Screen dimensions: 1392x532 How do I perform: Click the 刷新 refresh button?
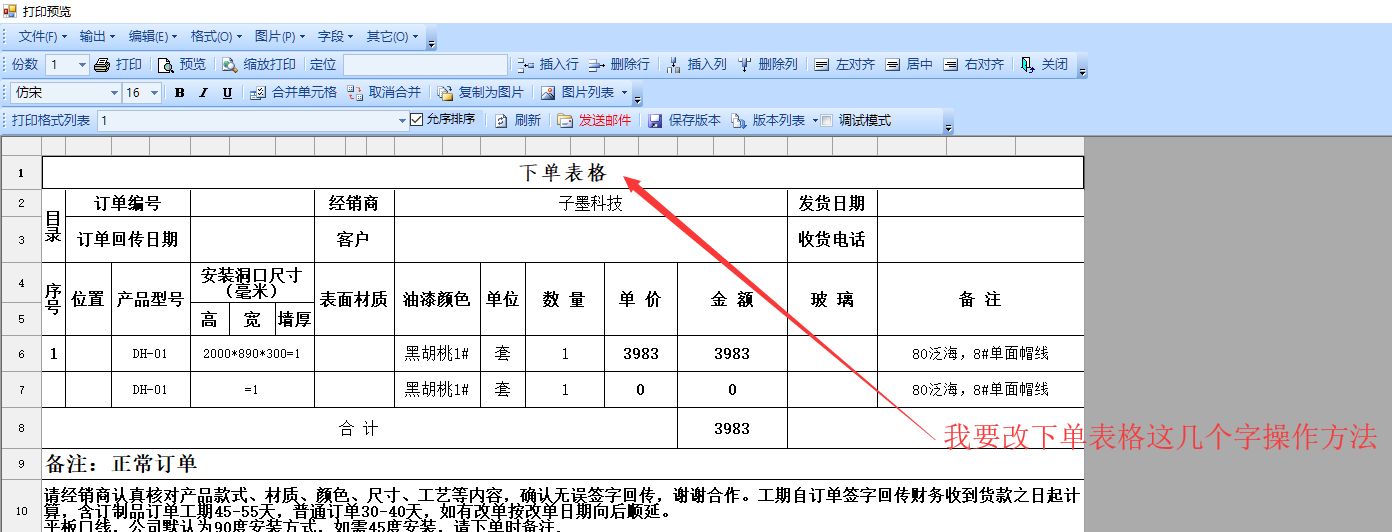pyautogui.click(x=518, y=121)
